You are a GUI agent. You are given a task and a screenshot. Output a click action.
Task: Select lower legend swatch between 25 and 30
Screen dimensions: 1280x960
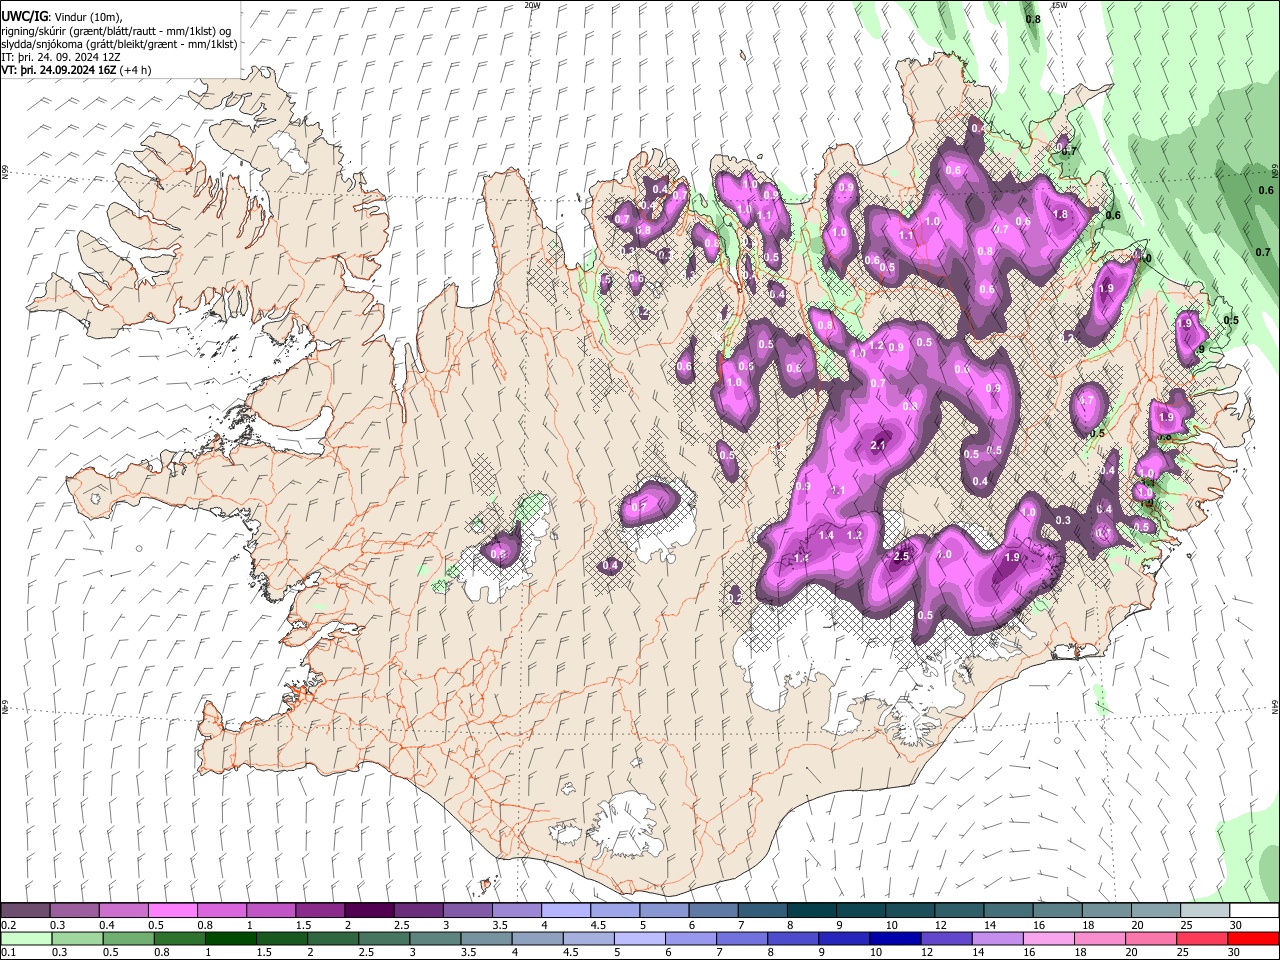pos(1200,939)
